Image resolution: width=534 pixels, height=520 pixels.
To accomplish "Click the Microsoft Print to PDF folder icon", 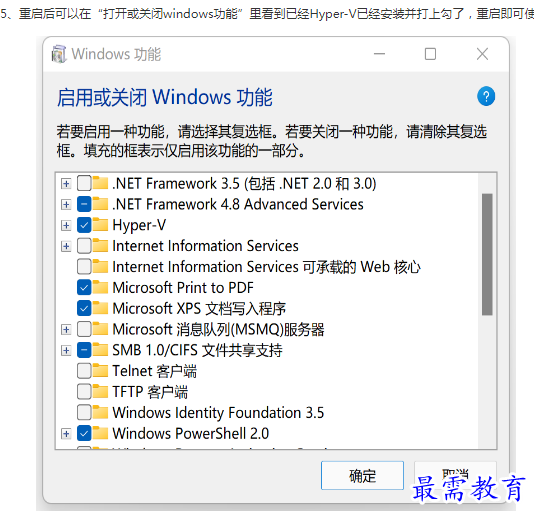I will click(x=100, y=287).
